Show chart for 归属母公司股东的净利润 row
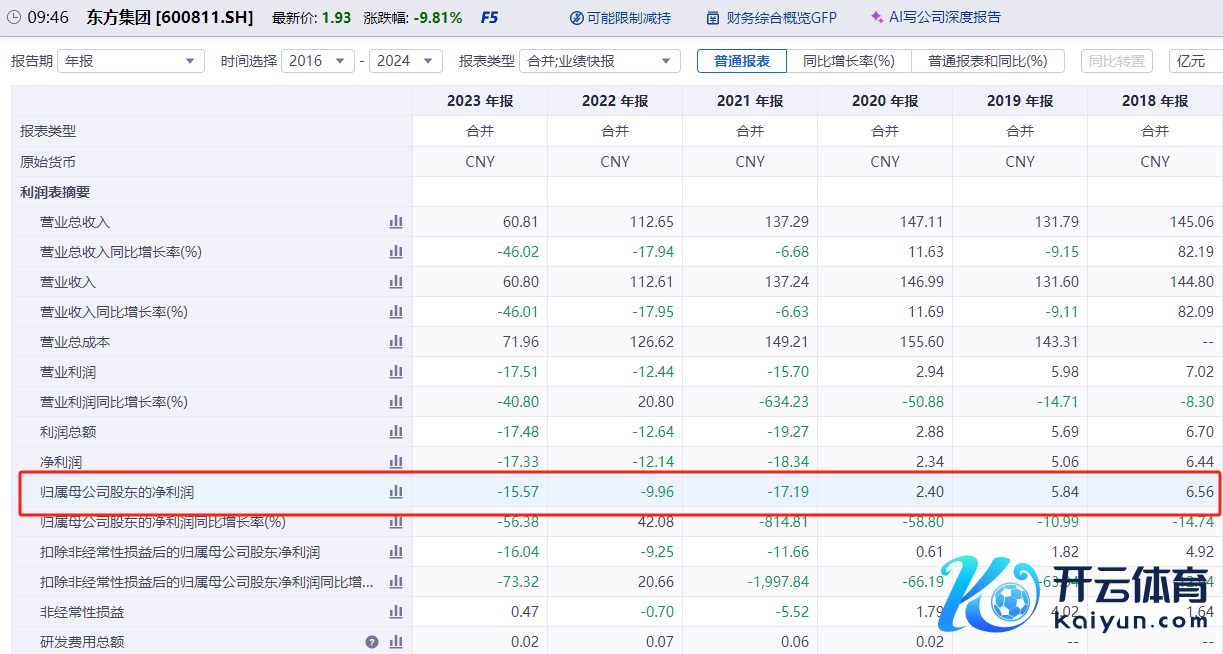Image resolution: width=1223 pixels, height=654 pixels. point(396,492)
